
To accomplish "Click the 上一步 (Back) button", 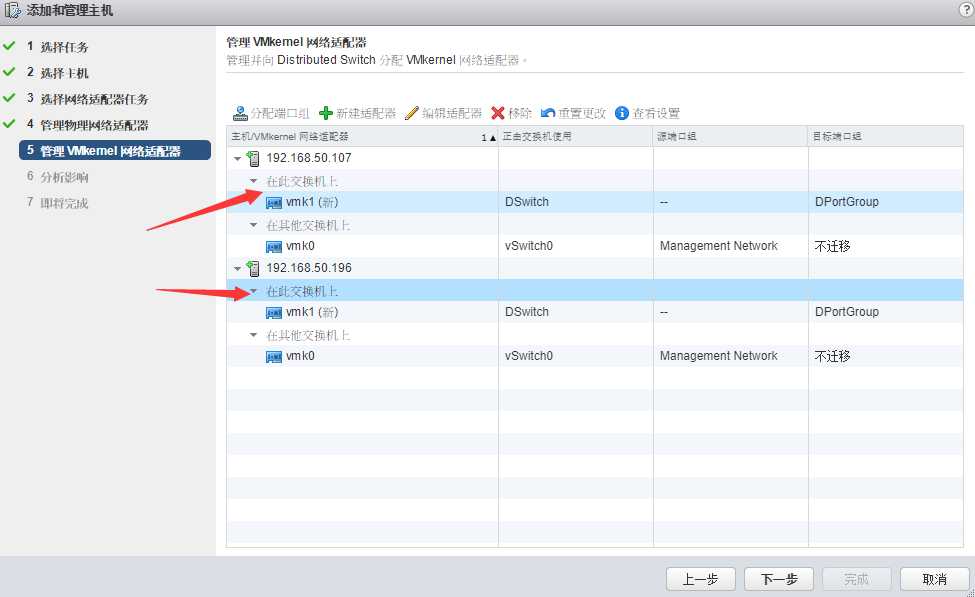I will 701,579.
